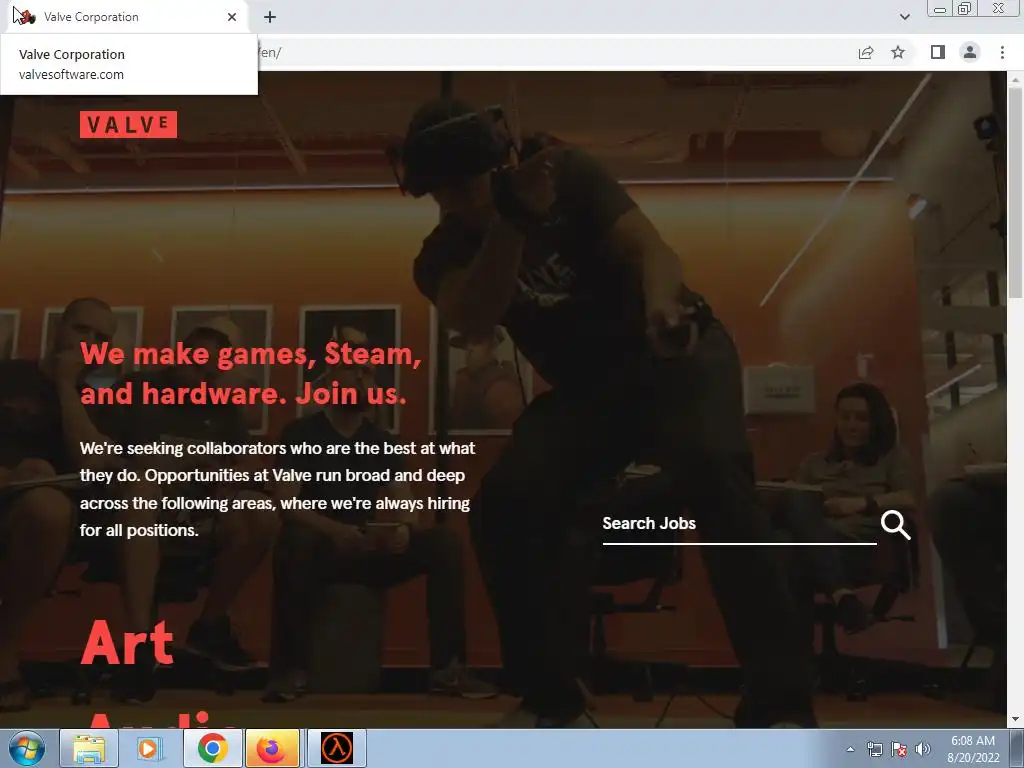Close the Valve Corporation tab
Viewport: 1024px width, 768px height.
coord(232,17)
